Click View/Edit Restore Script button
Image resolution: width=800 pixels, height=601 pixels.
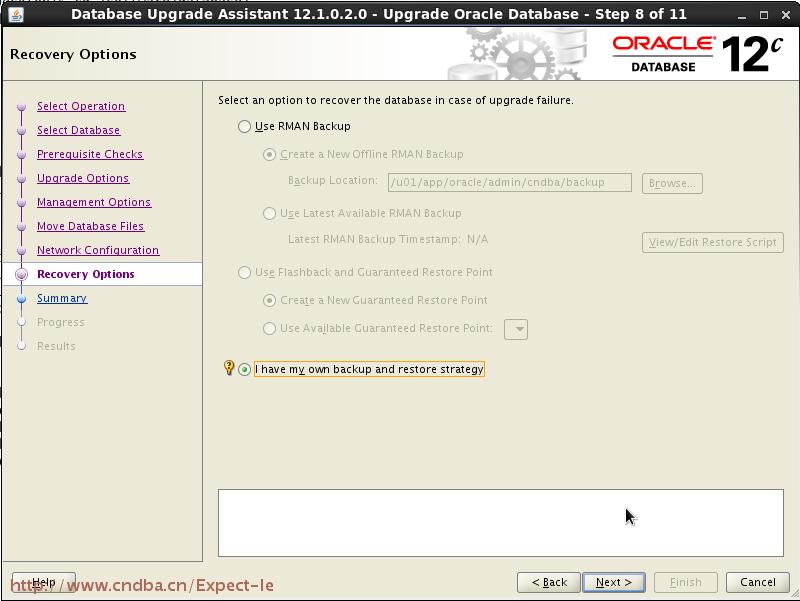pyautogui.click(x=712, y=242)
